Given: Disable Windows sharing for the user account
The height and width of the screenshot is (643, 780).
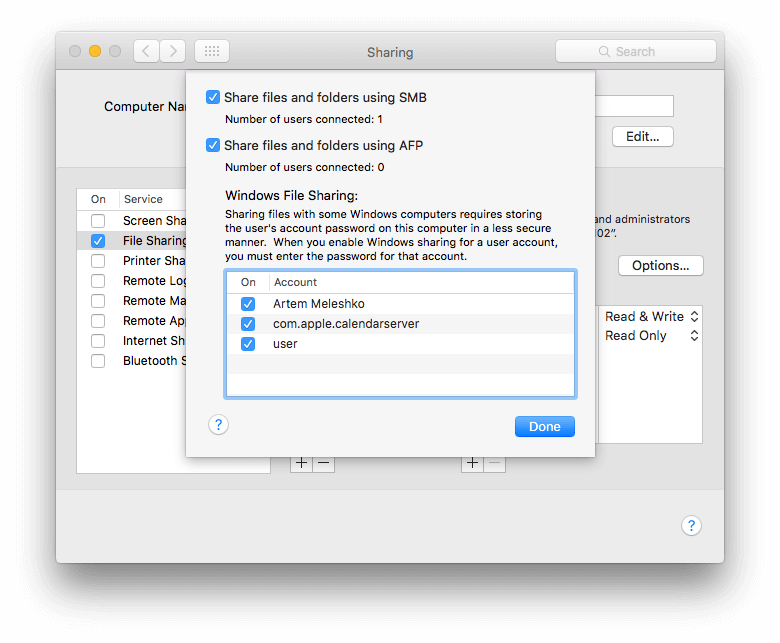Looking at the screenshot, I should pos(248,344).
